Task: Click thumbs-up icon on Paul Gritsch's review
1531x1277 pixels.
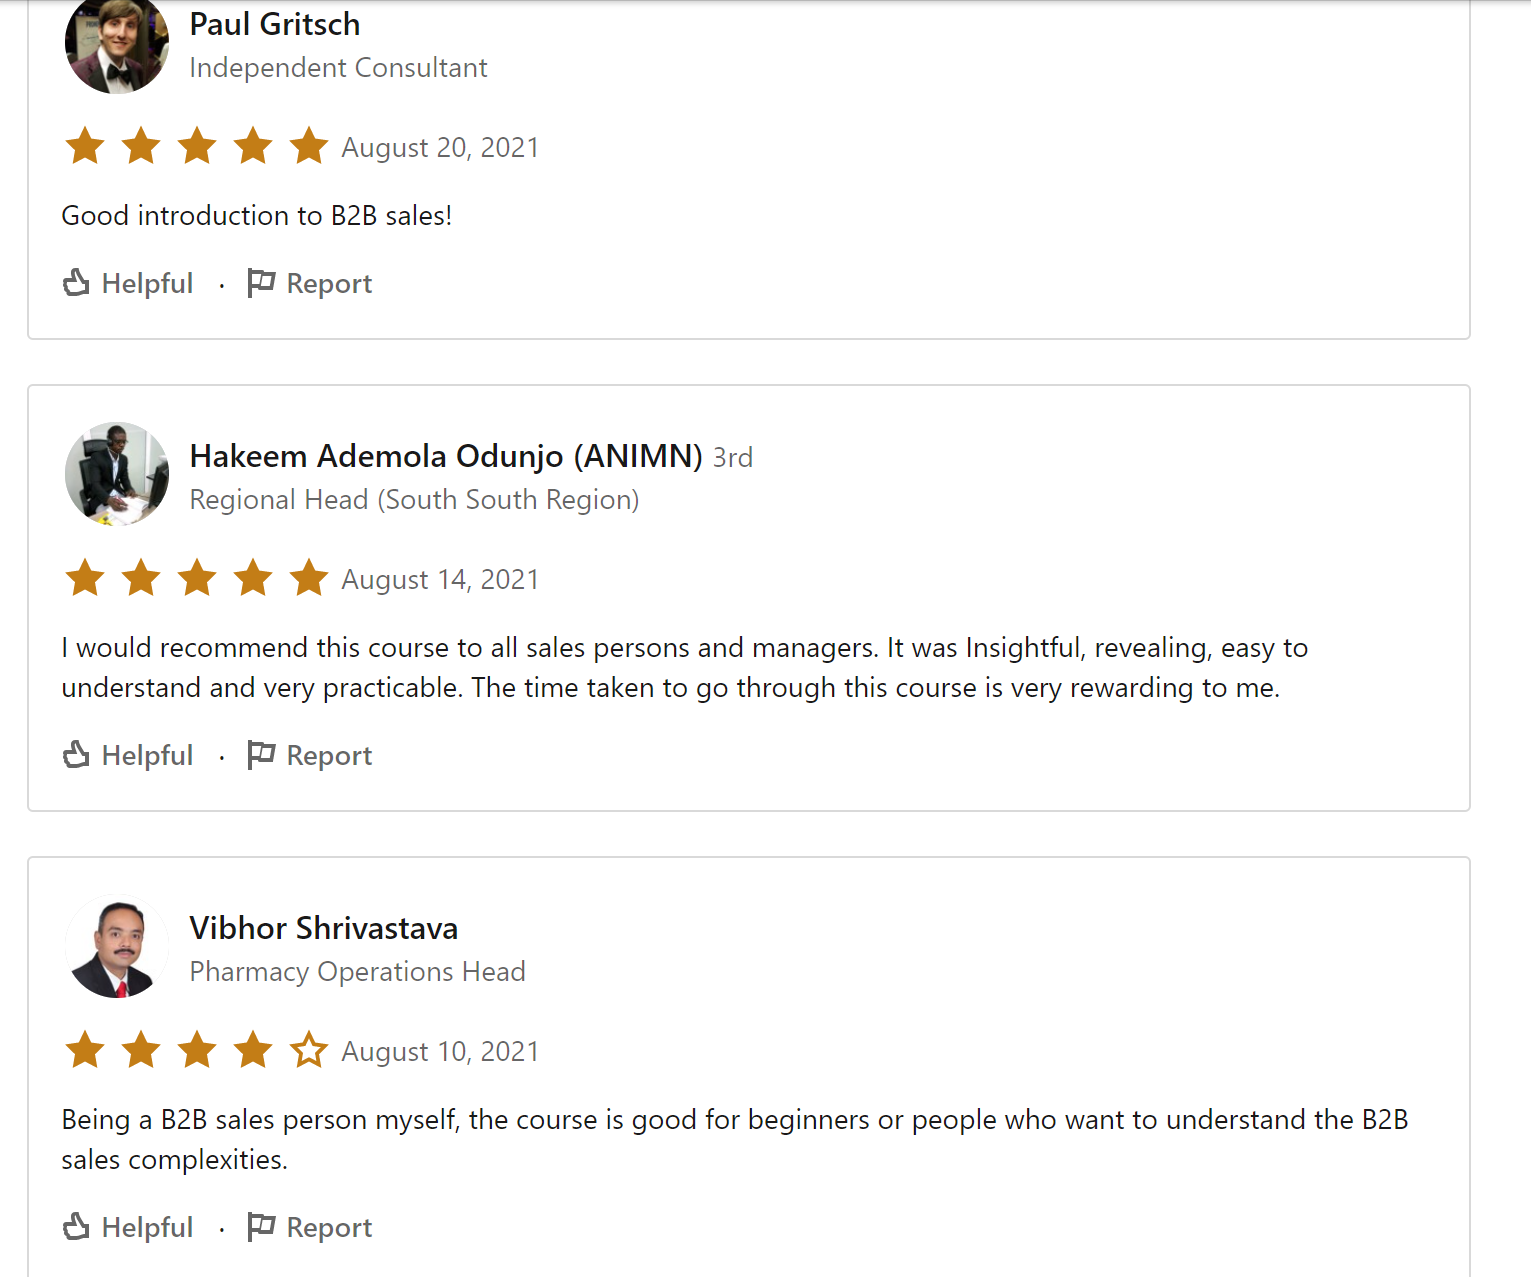Action: click(76, 283)
